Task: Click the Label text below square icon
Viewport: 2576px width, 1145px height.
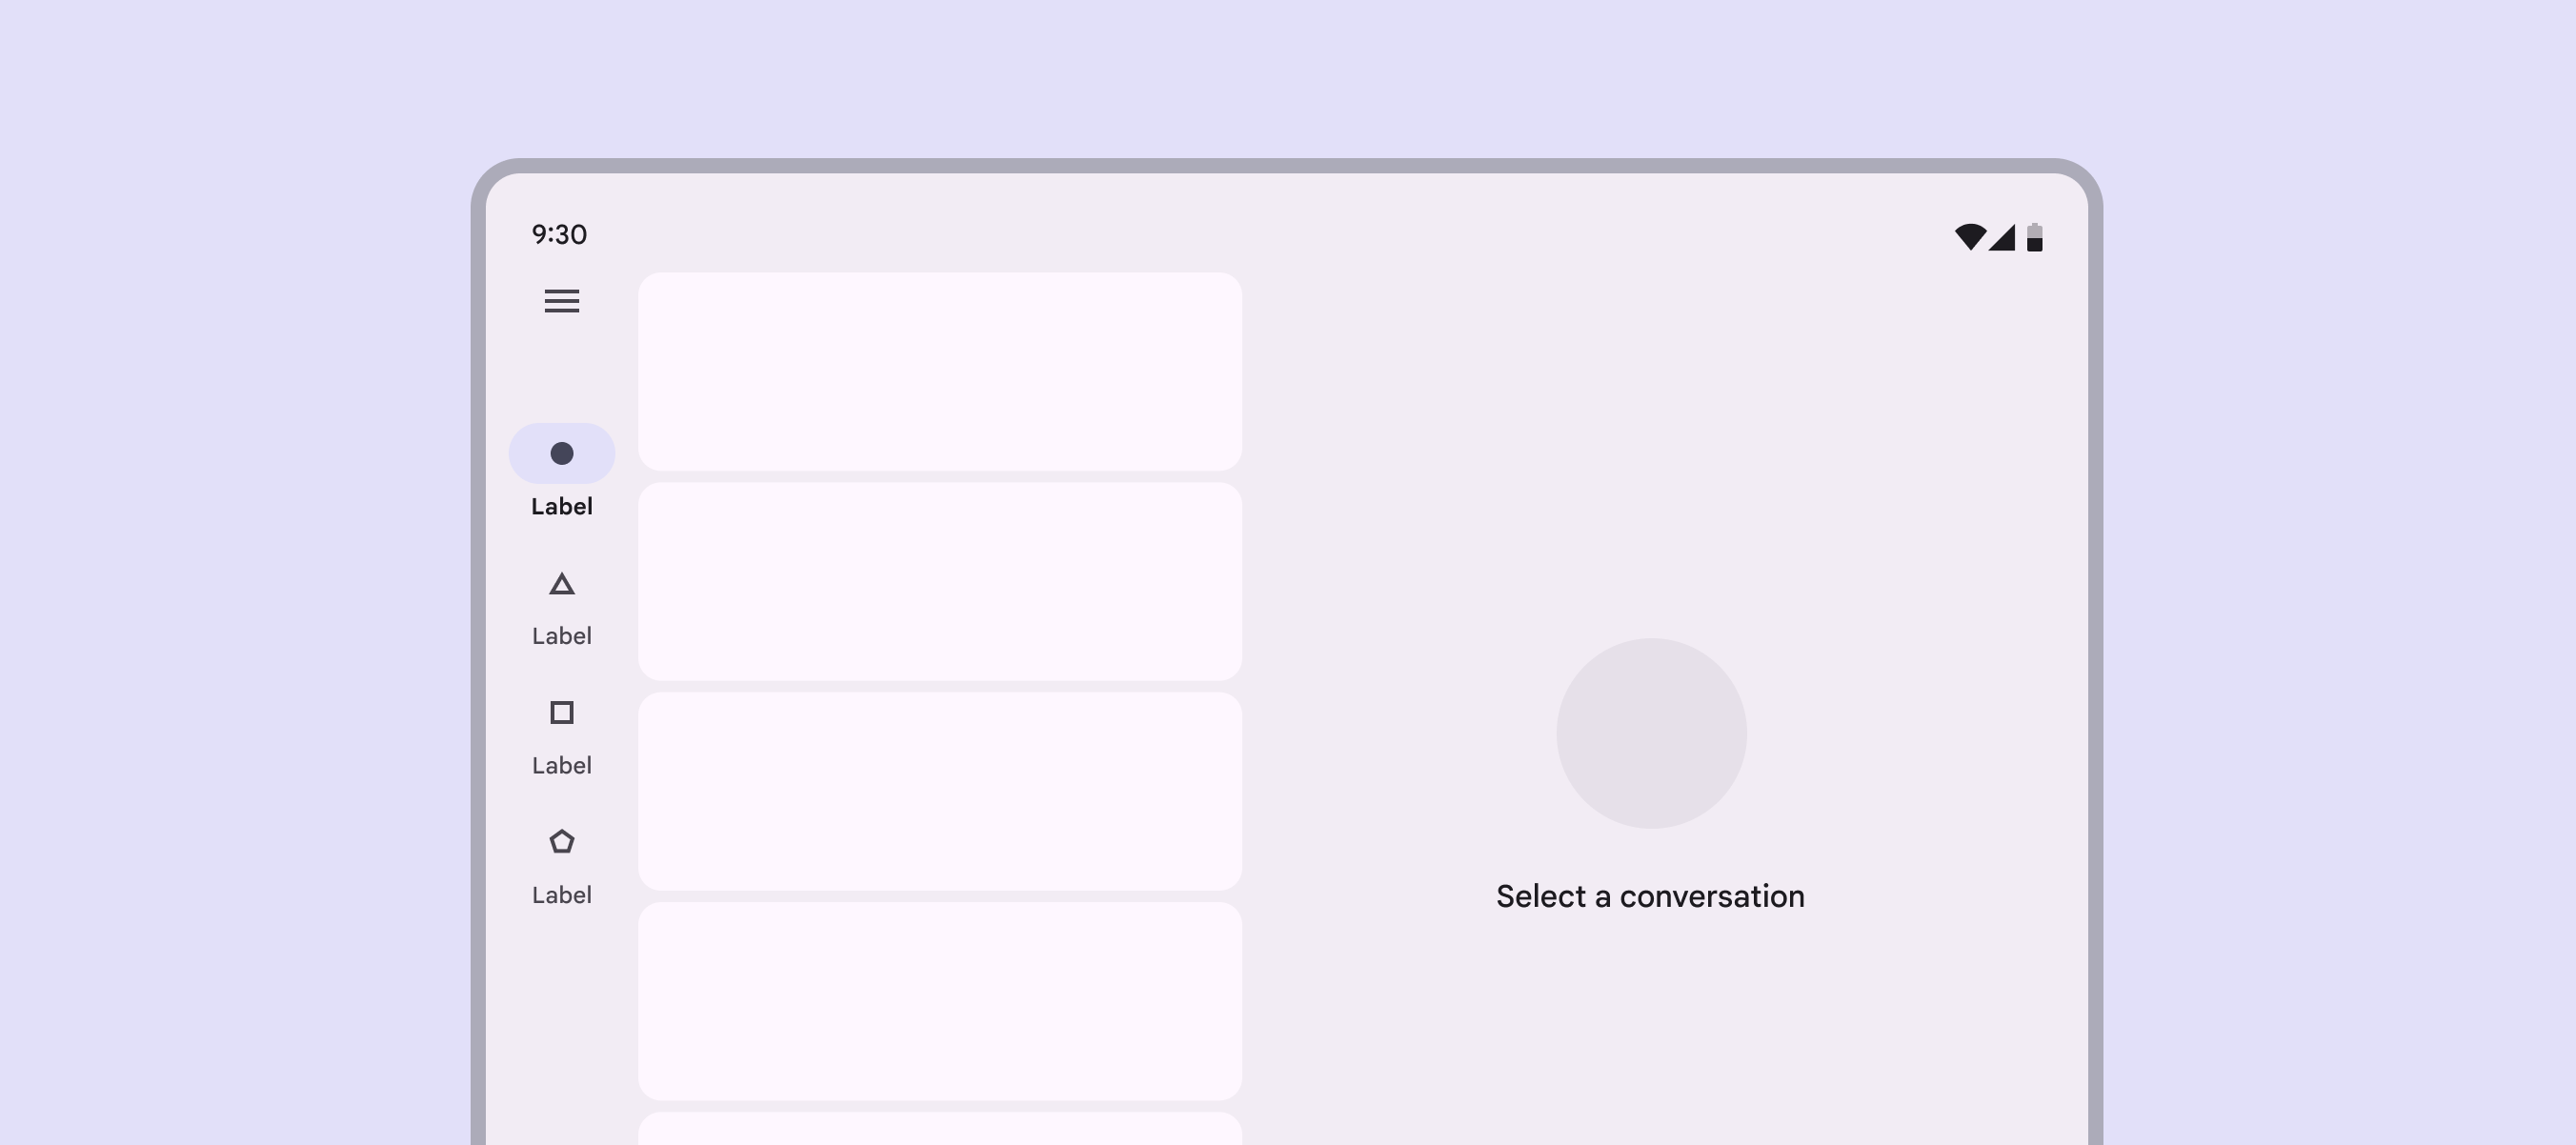Action: (x=561, y=766)
